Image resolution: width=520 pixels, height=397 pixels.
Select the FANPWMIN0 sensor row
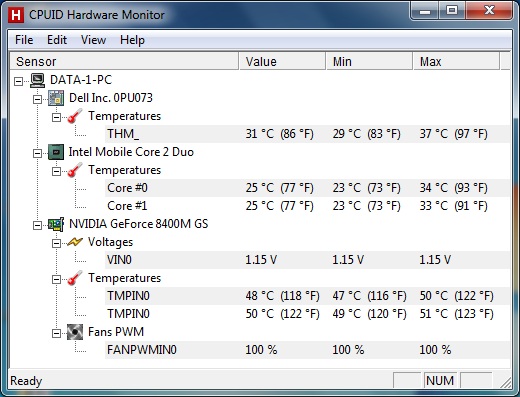(x=307, y=350)
